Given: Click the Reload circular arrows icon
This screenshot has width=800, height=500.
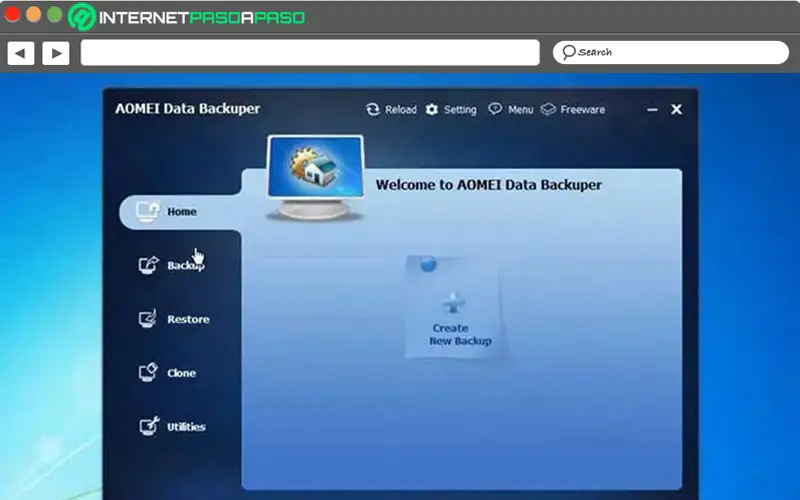Looking at the screenshot, I should [x=373, y=109].
